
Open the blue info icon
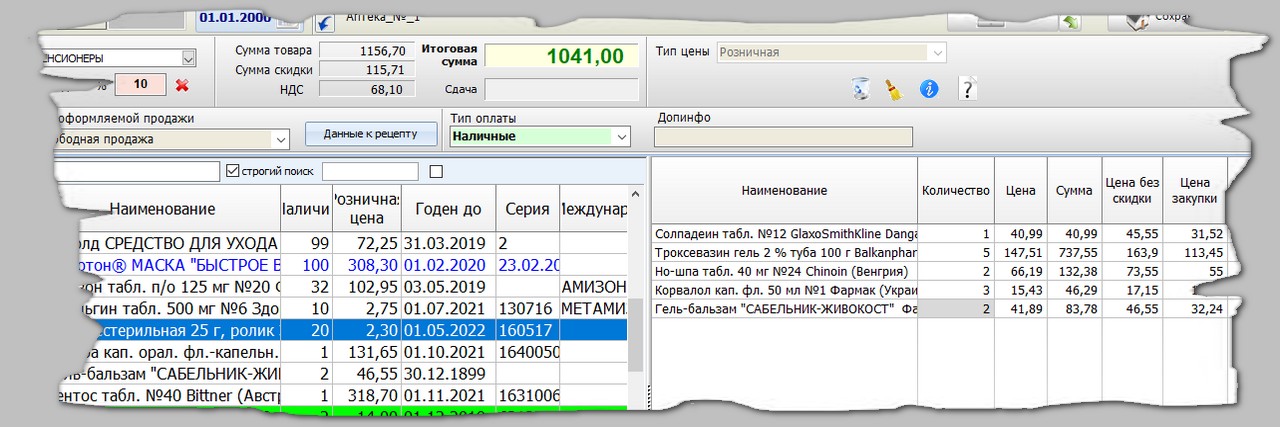click(x=929, y=89)
